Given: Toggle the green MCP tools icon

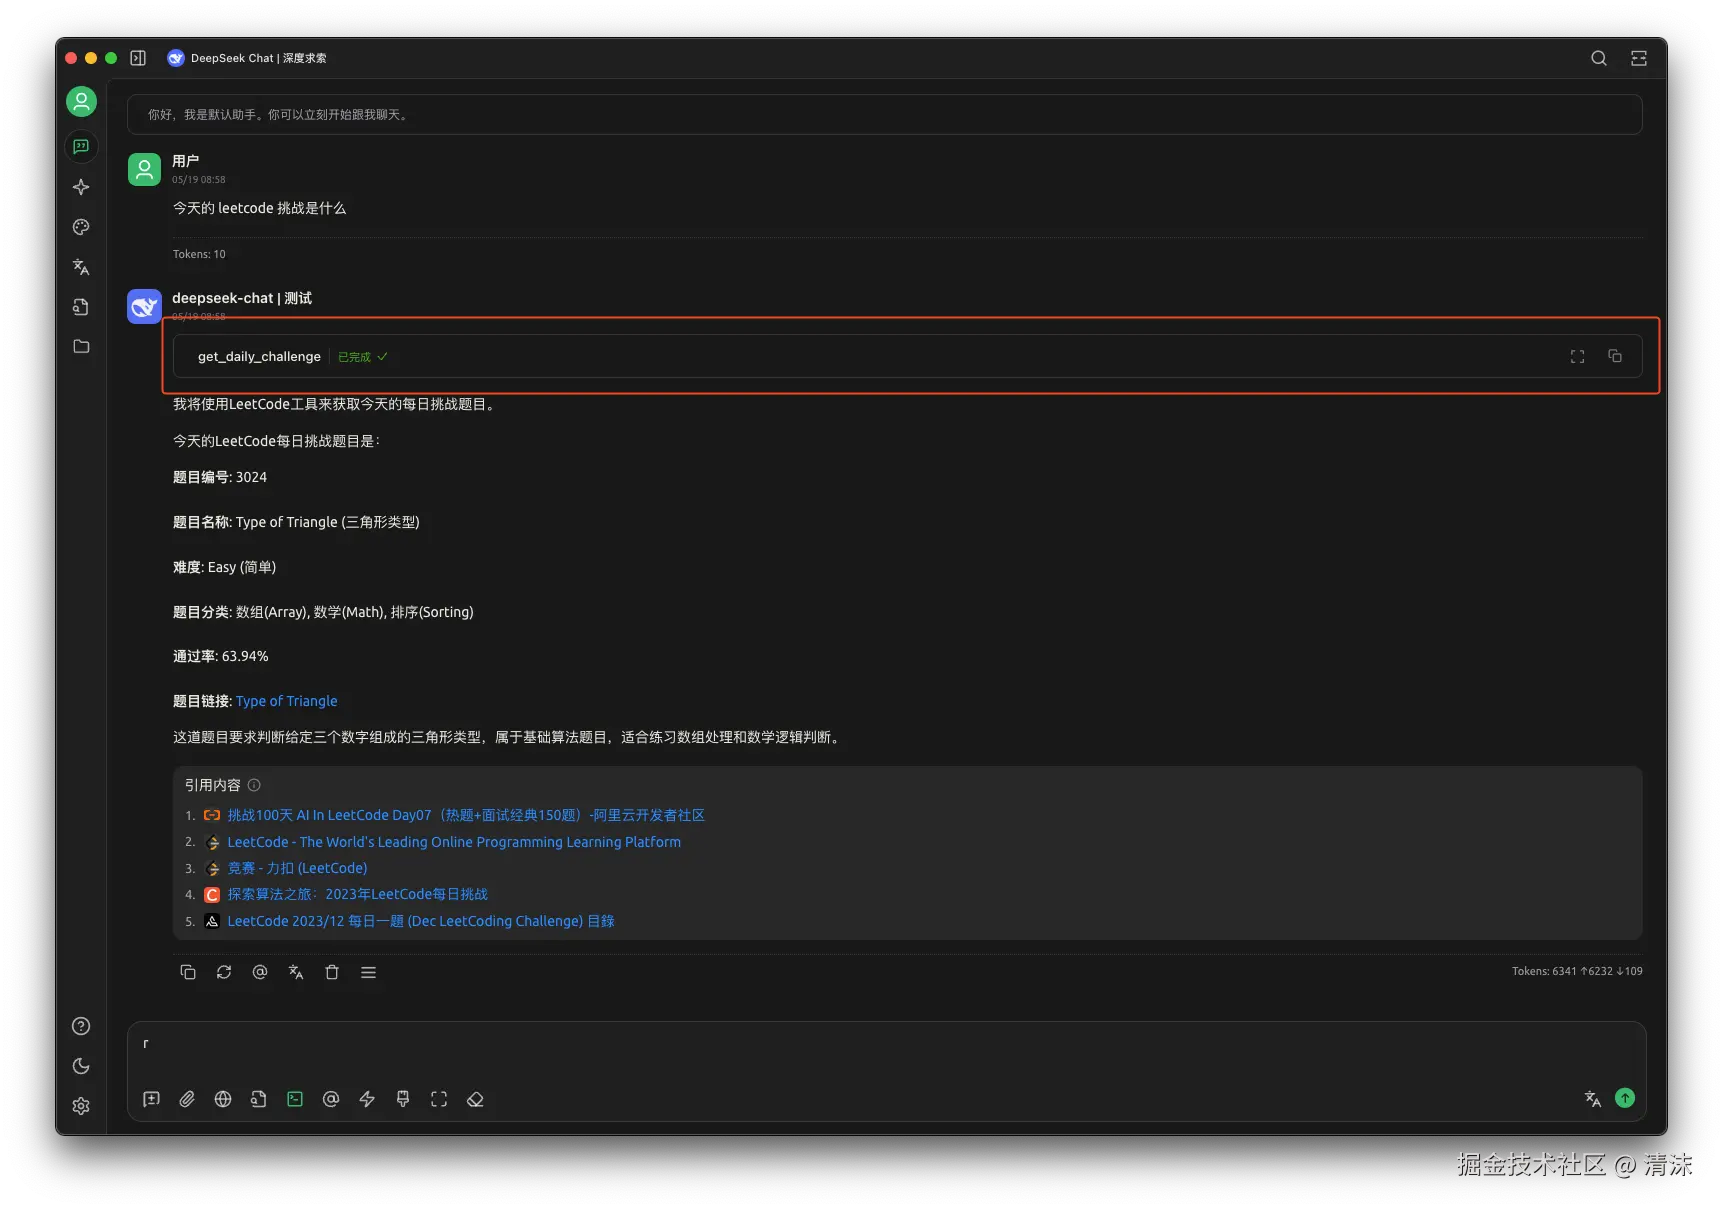Looking at the screenshot, I should tap(295, 1099).
